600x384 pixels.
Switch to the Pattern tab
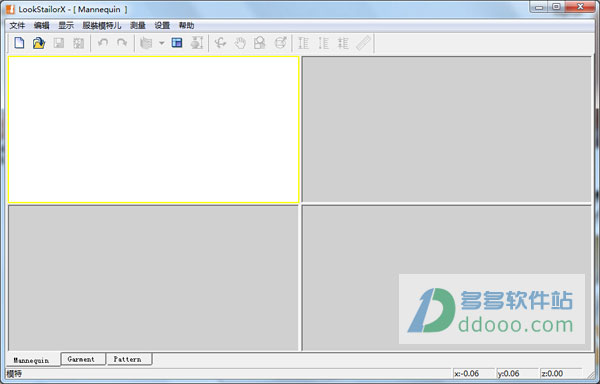[129, 359]
